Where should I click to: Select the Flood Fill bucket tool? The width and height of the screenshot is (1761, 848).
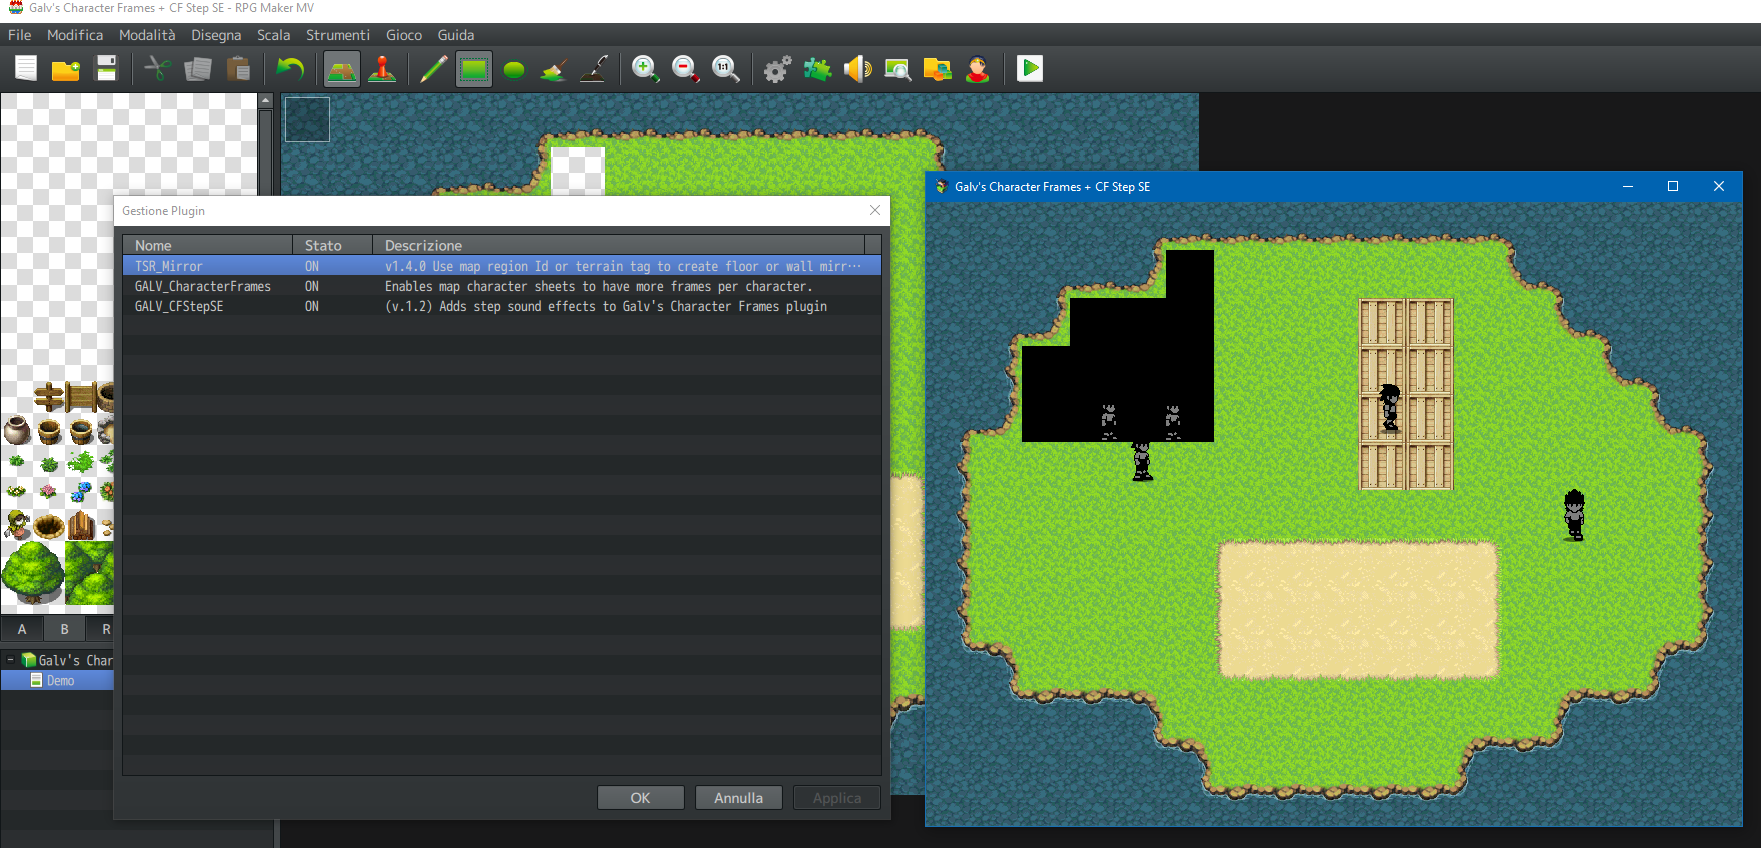554,69
